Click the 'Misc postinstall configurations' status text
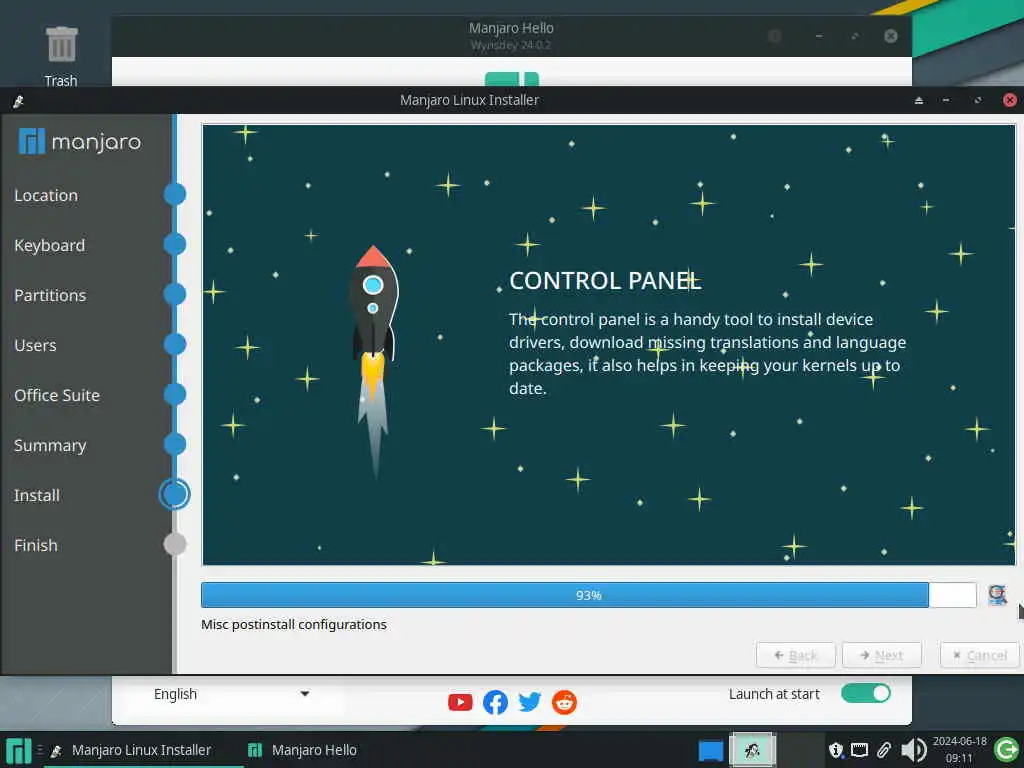Screen dimensions: 1024x768 (294, 624)
